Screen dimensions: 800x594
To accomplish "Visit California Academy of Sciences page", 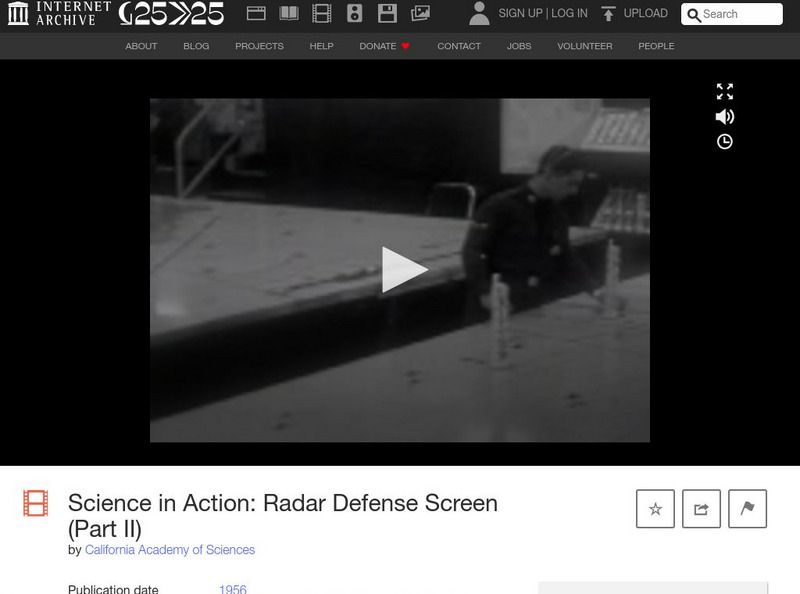I will tap(172, 550).
